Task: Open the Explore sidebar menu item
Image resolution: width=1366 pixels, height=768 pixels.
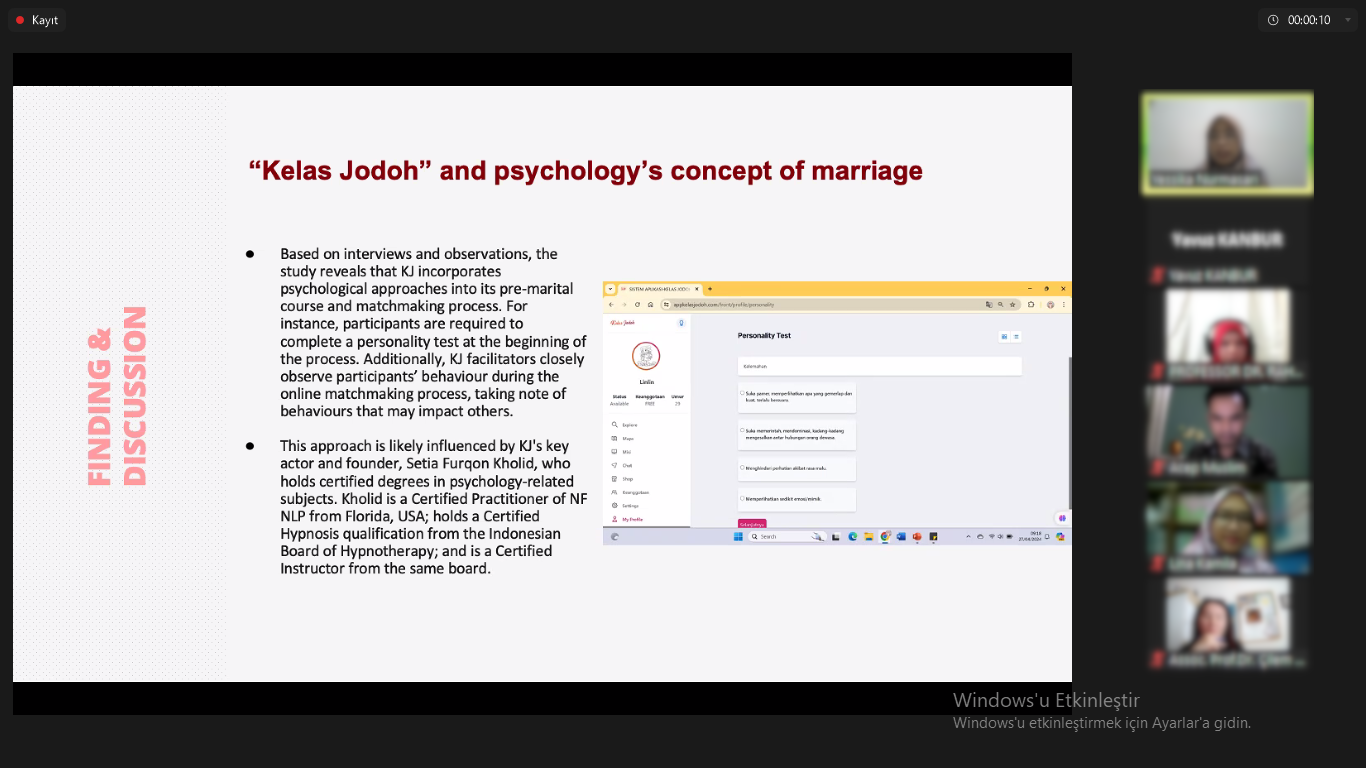Action: [x=624, y=425]
